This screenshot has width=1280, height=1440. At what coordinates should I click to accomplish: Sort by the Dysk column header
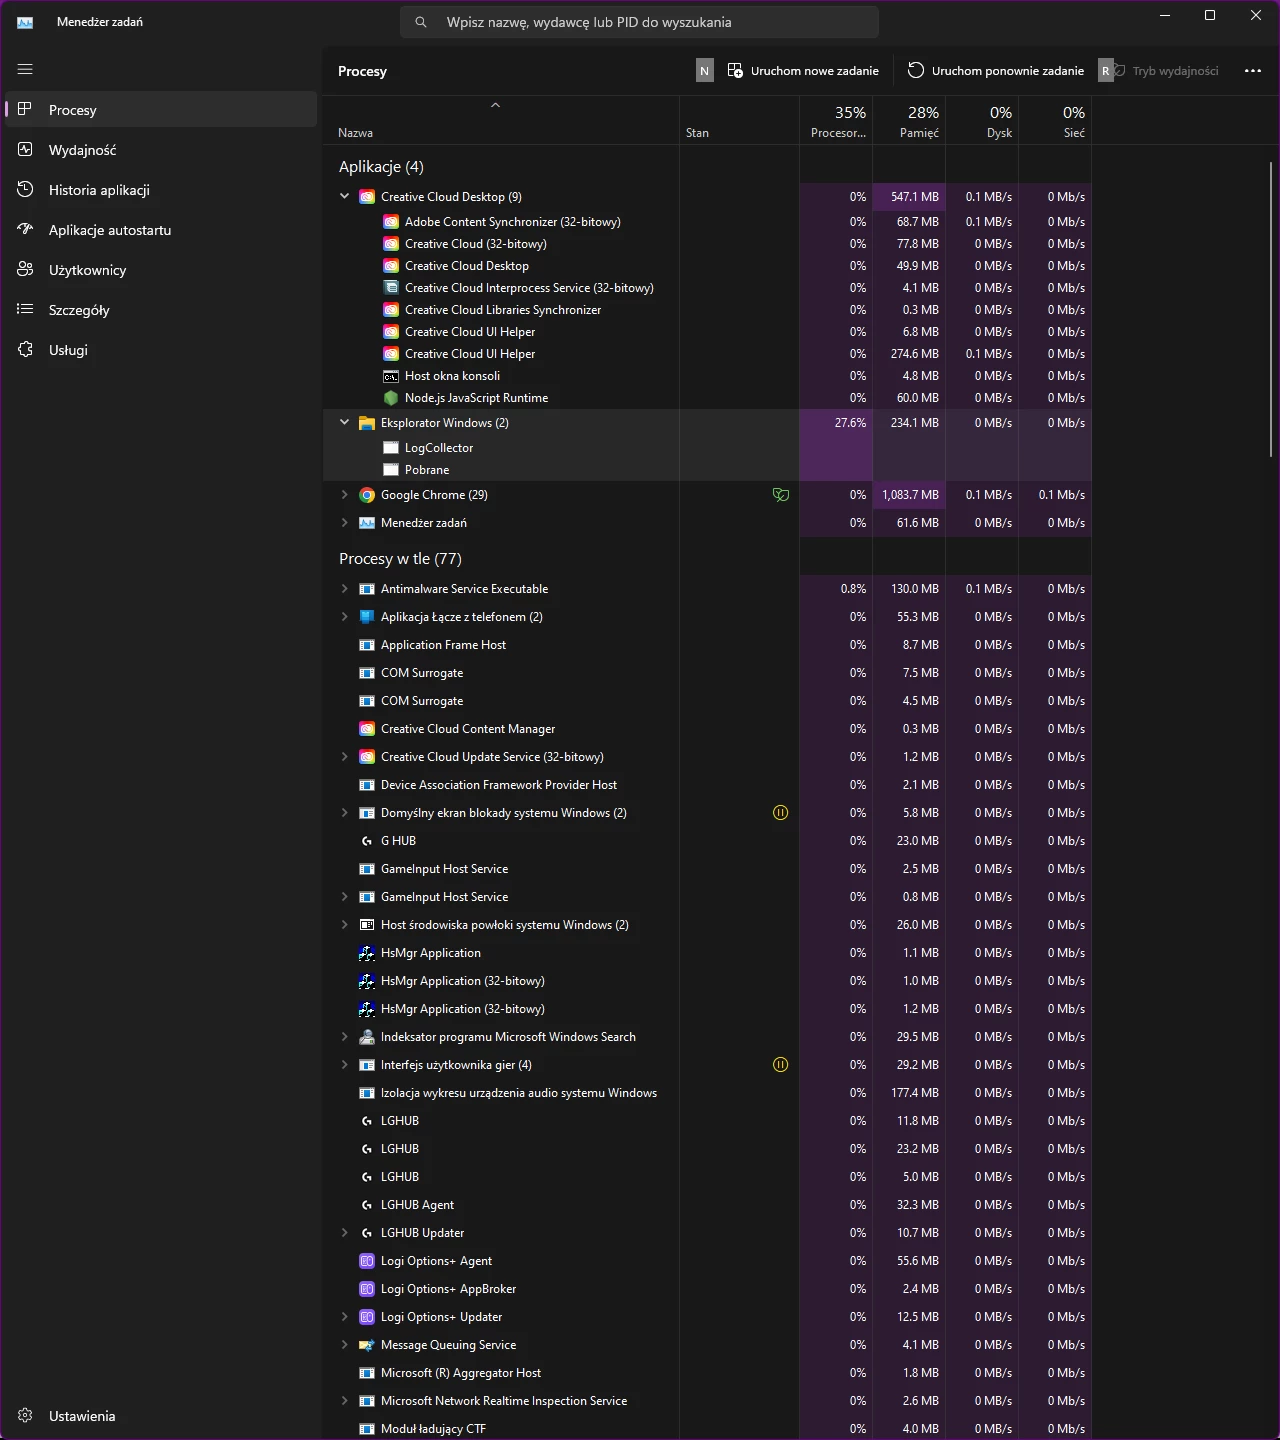[x=982, y=121]
